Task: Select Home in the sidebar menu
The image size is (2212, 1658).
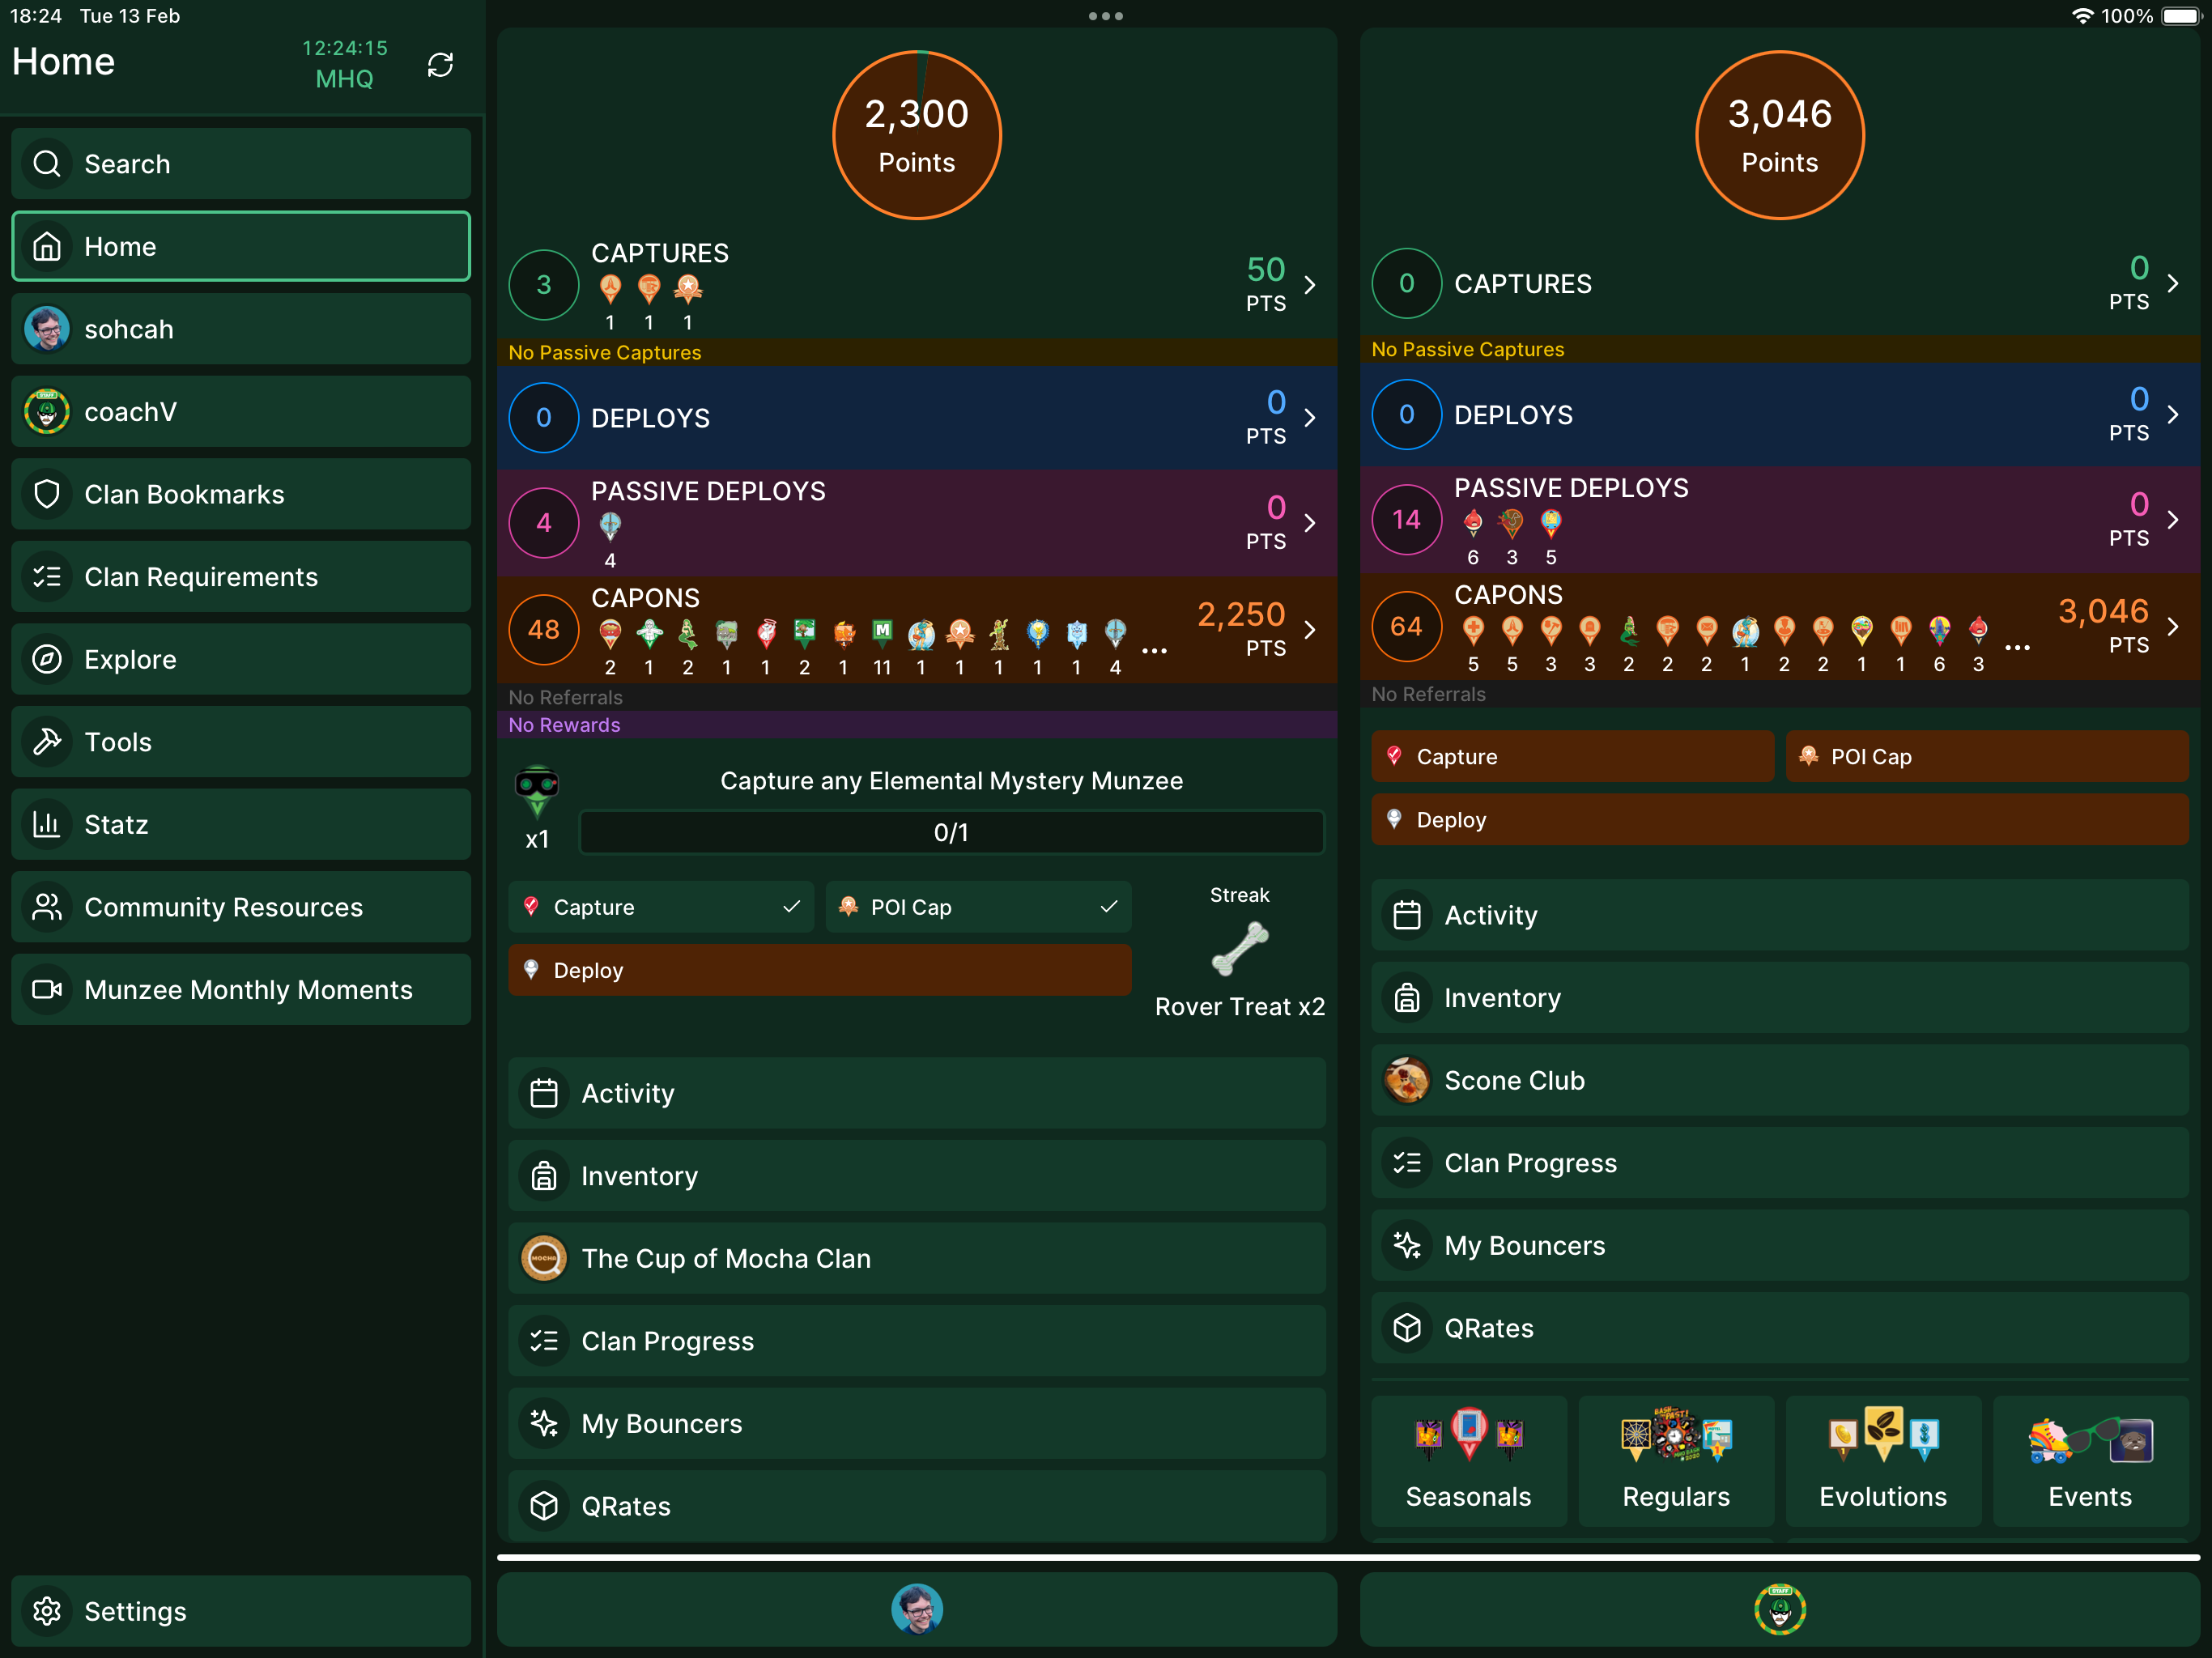Action: coord(241,246)
